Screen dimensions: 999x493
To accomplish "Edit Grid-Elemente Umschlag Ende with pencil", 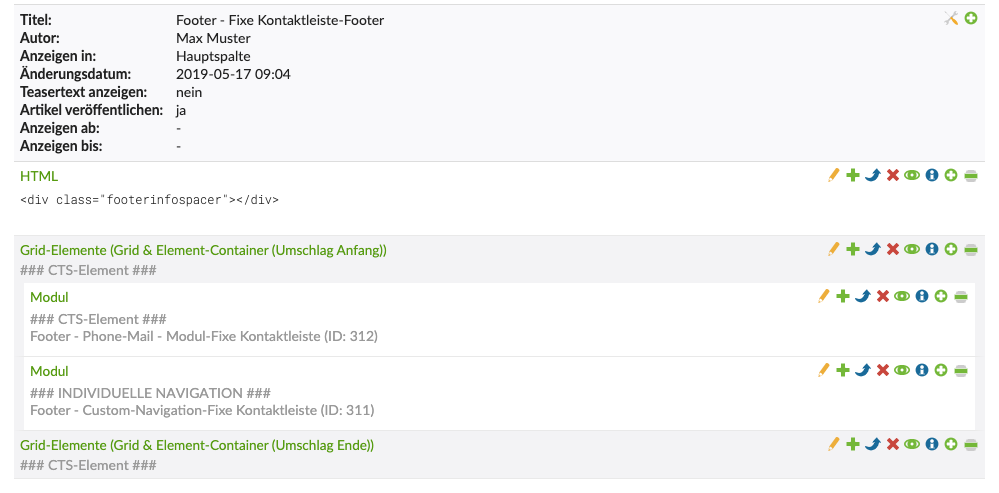I will pyautogui.click(x=833, y=444).
